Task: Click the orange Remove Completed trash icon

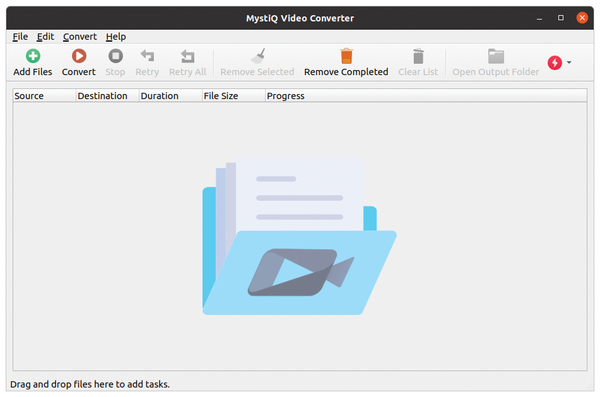Action: 346,56
